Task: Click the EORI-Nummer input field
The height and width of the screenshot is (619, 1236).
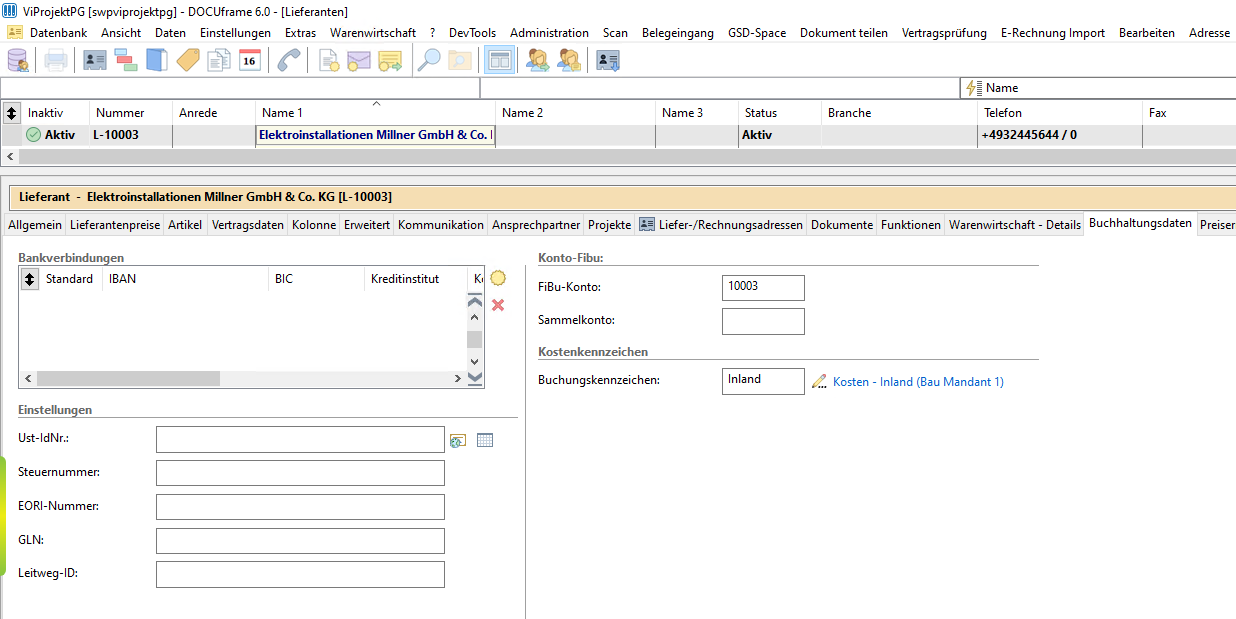Action: (300, 507)
